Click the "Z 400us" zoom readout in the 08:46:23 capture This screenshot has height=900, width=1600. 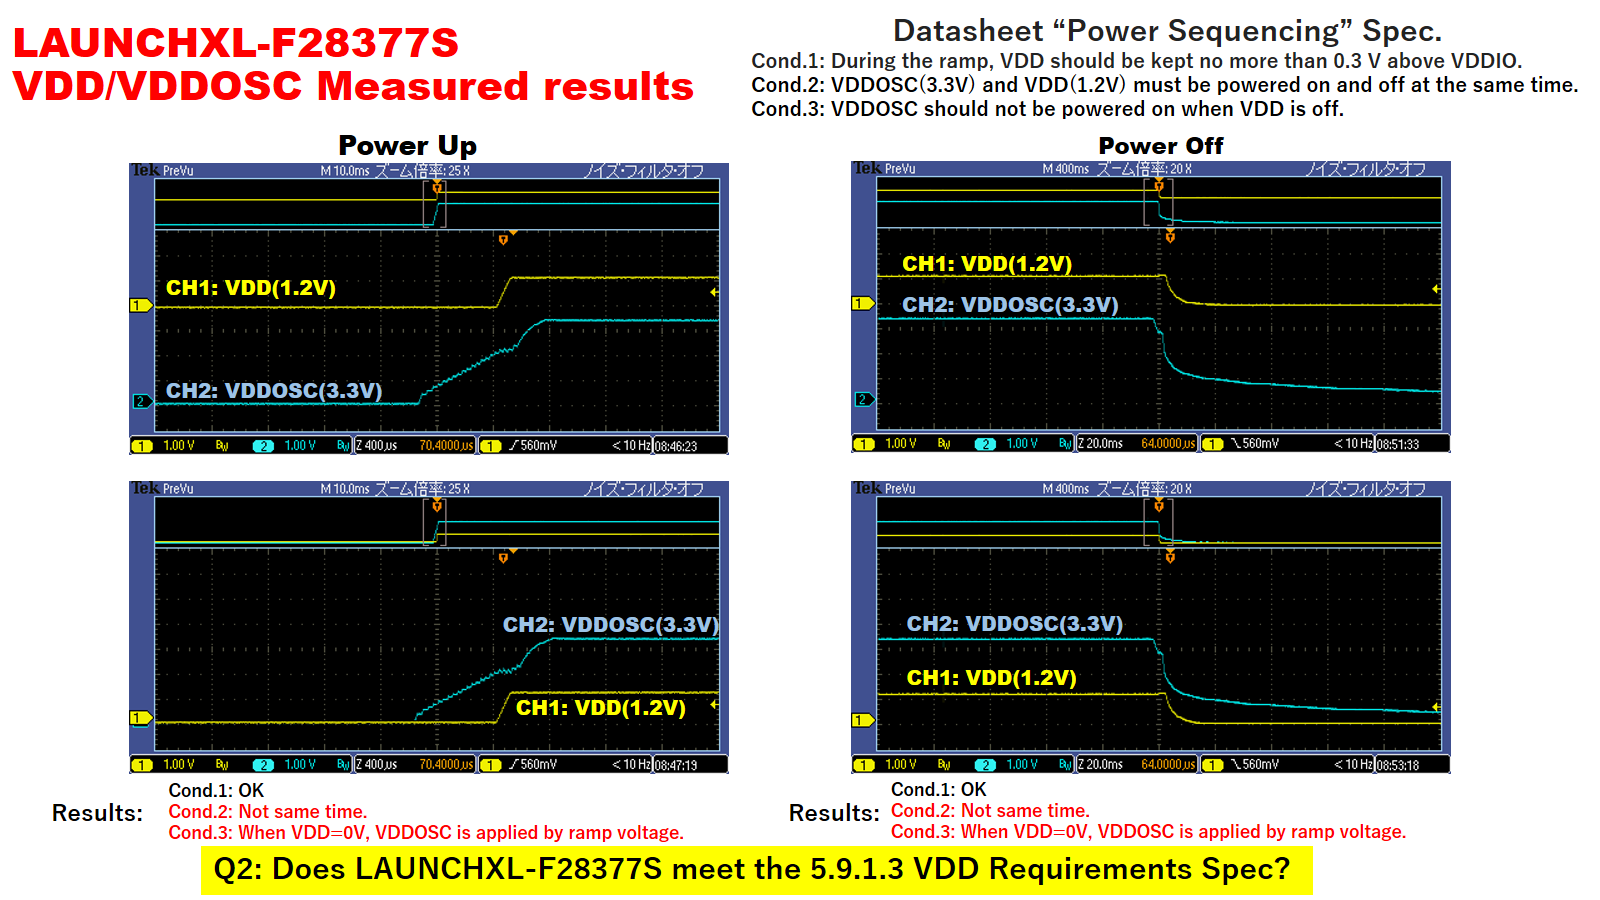pos(377,446)
